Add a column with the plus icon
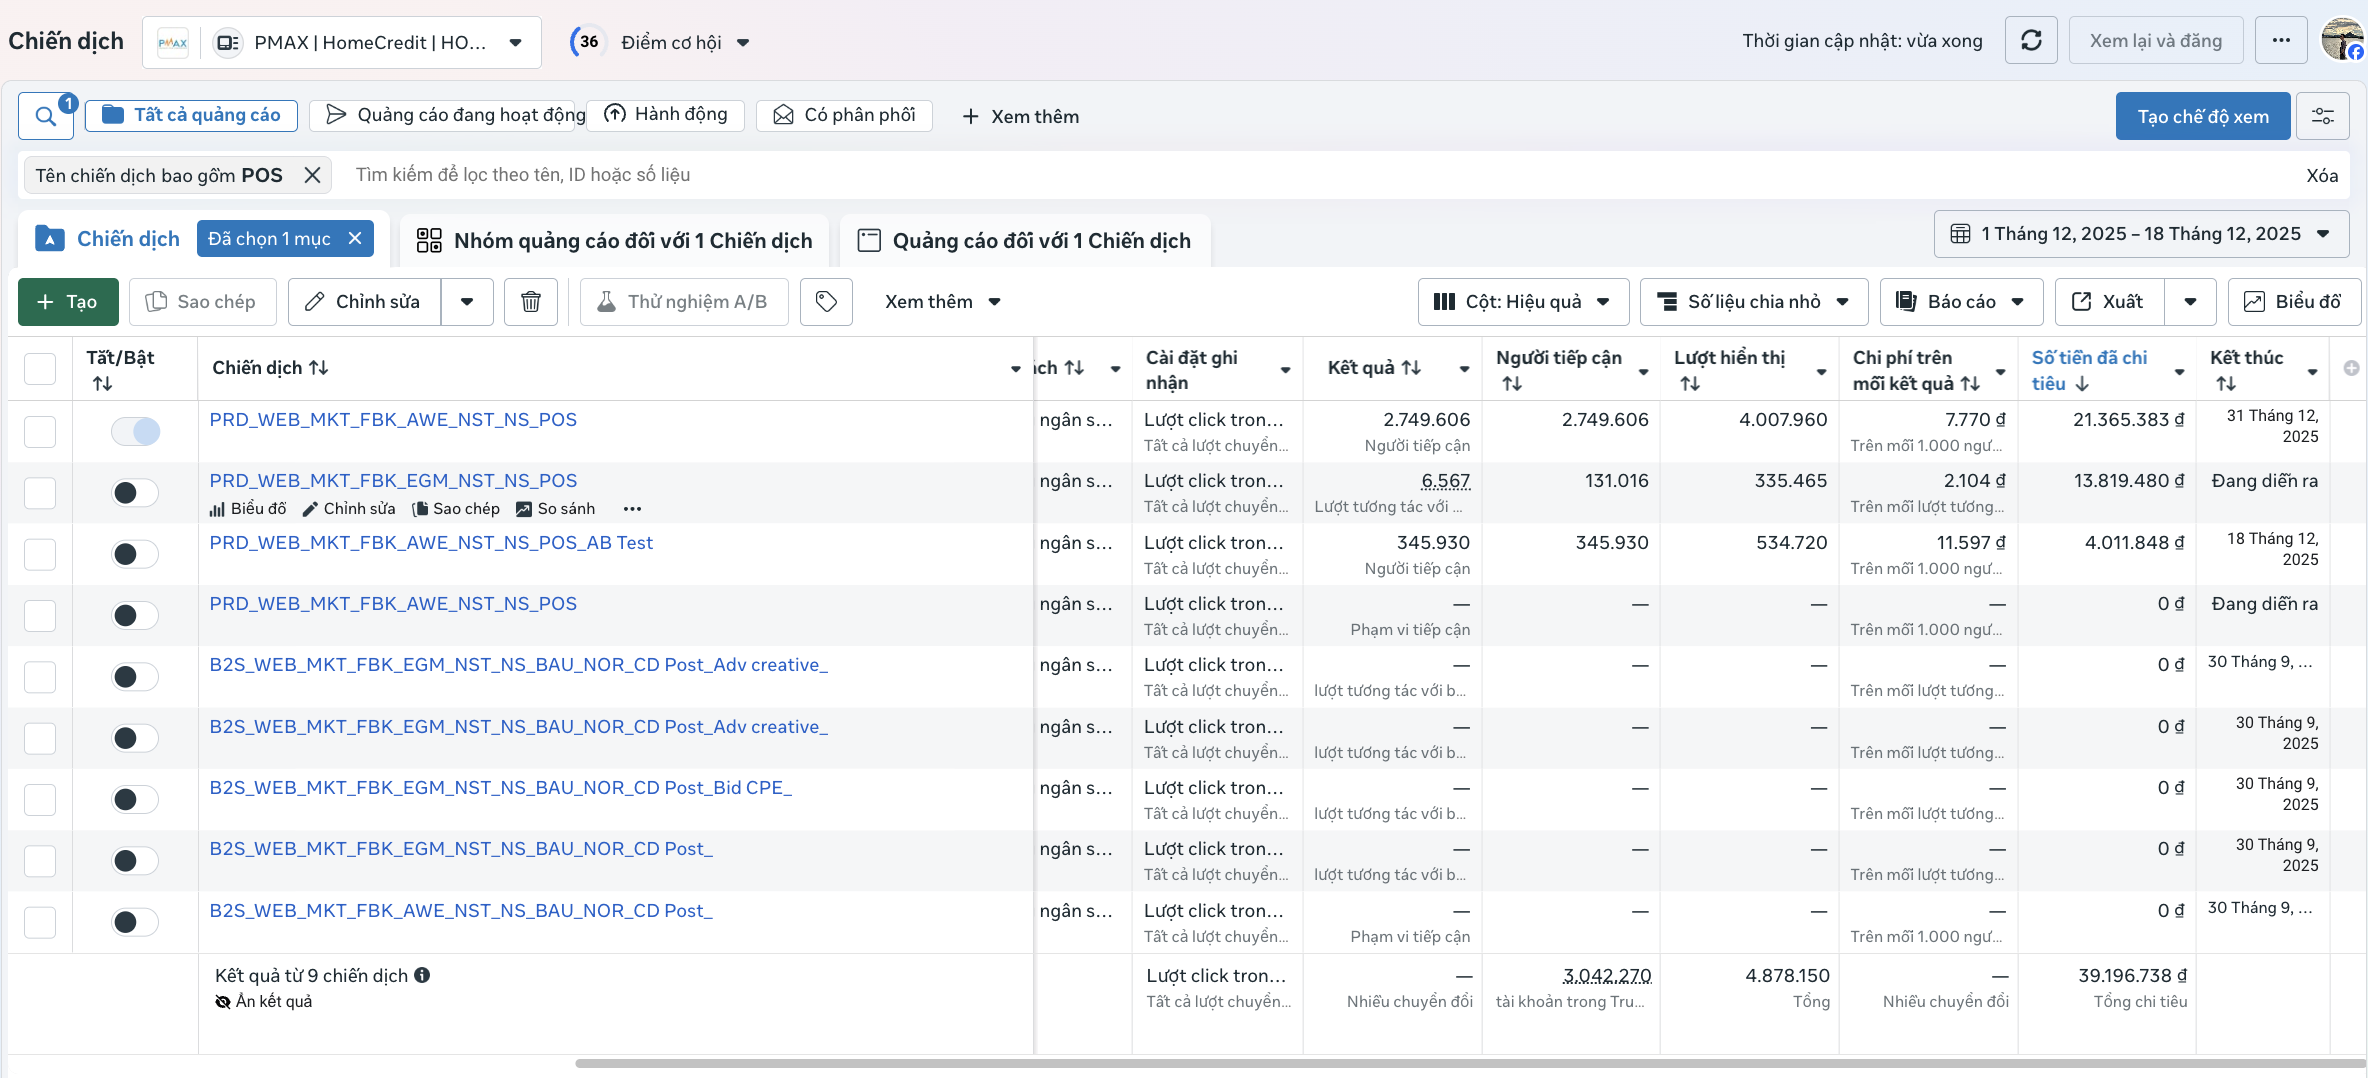 2351,368
